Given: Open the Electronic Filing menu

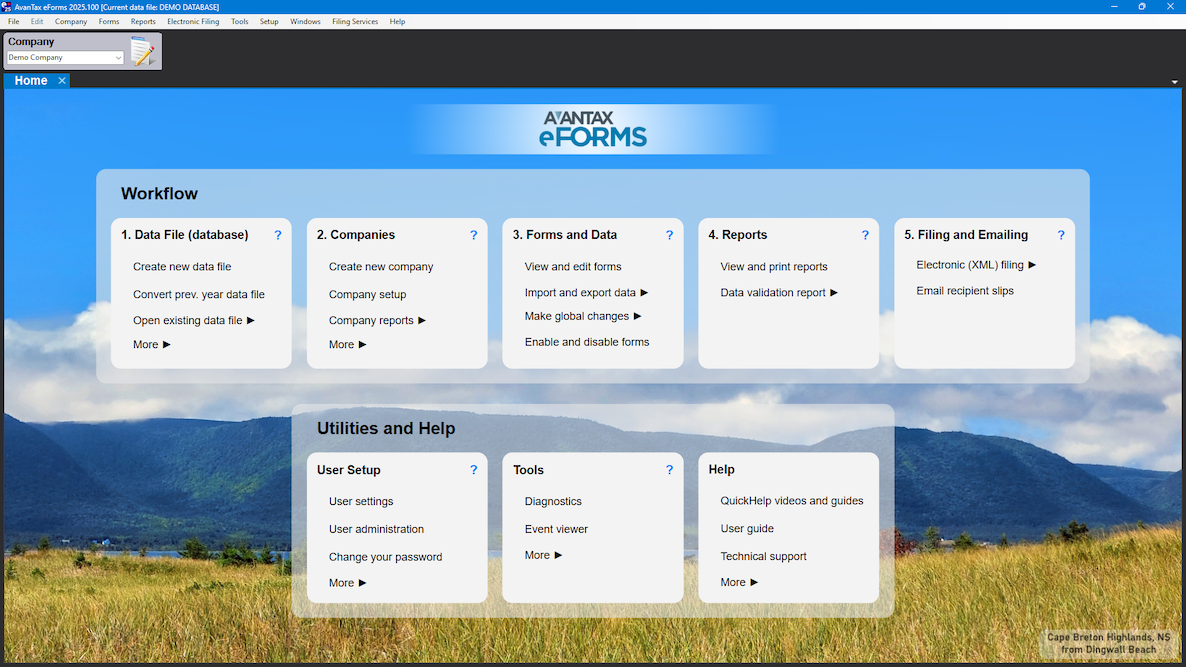Looking at the screenshot, I should pyautogui.click(x=193, y=21).
